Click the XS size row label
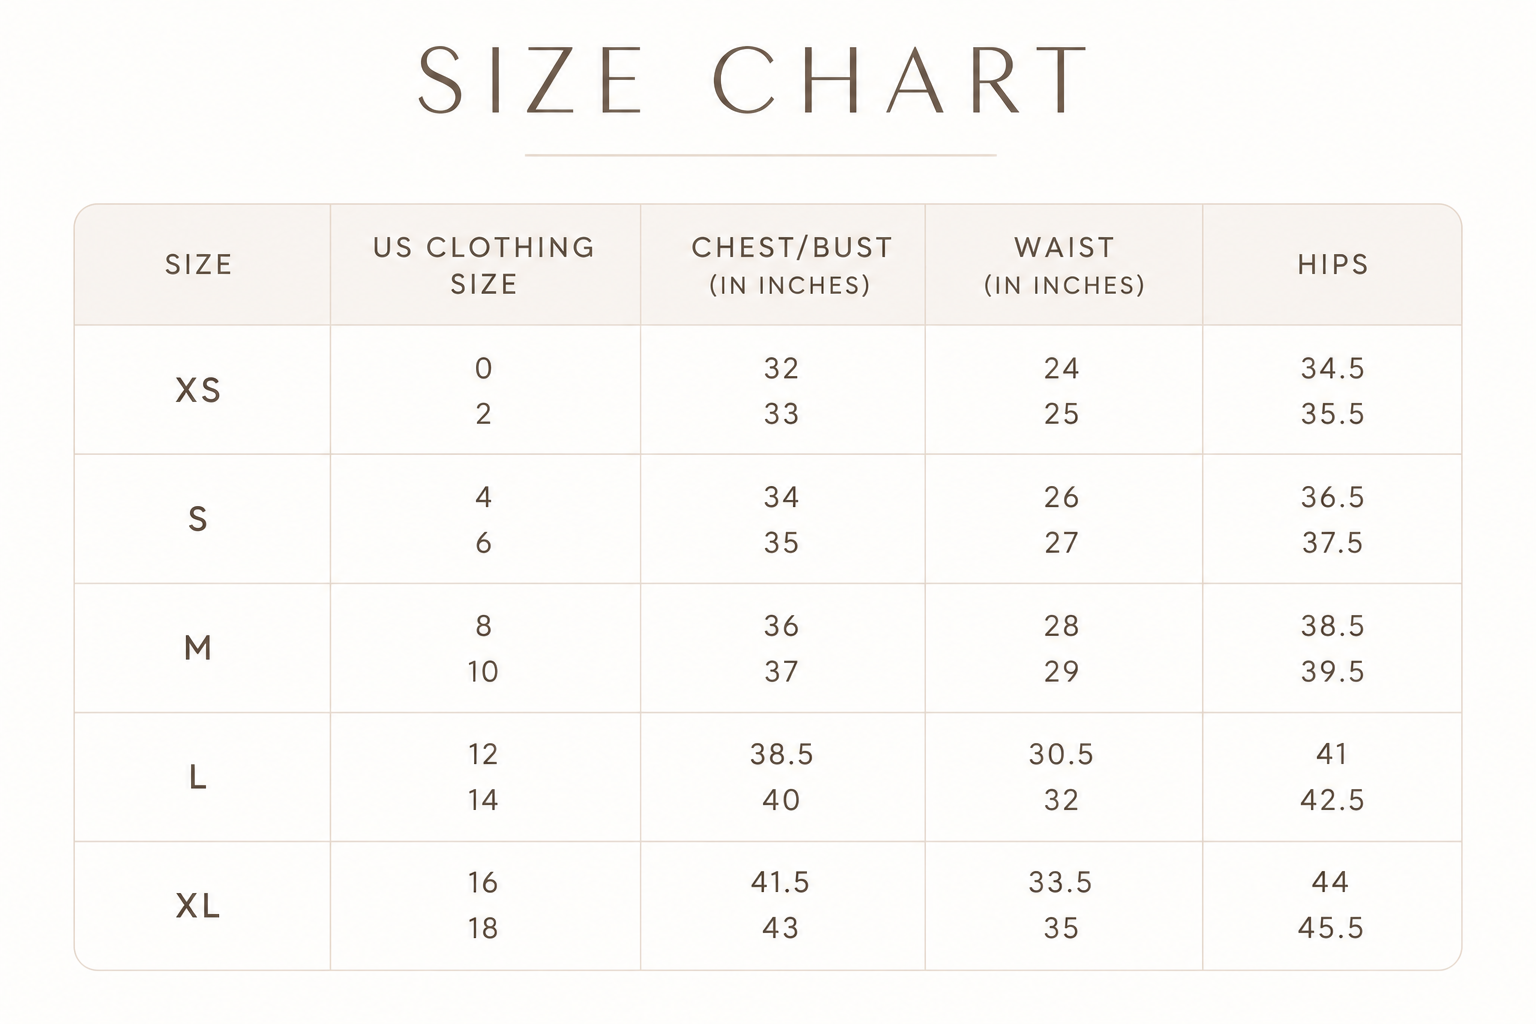Screen dimensions: 1536x1024 (198, 390)
